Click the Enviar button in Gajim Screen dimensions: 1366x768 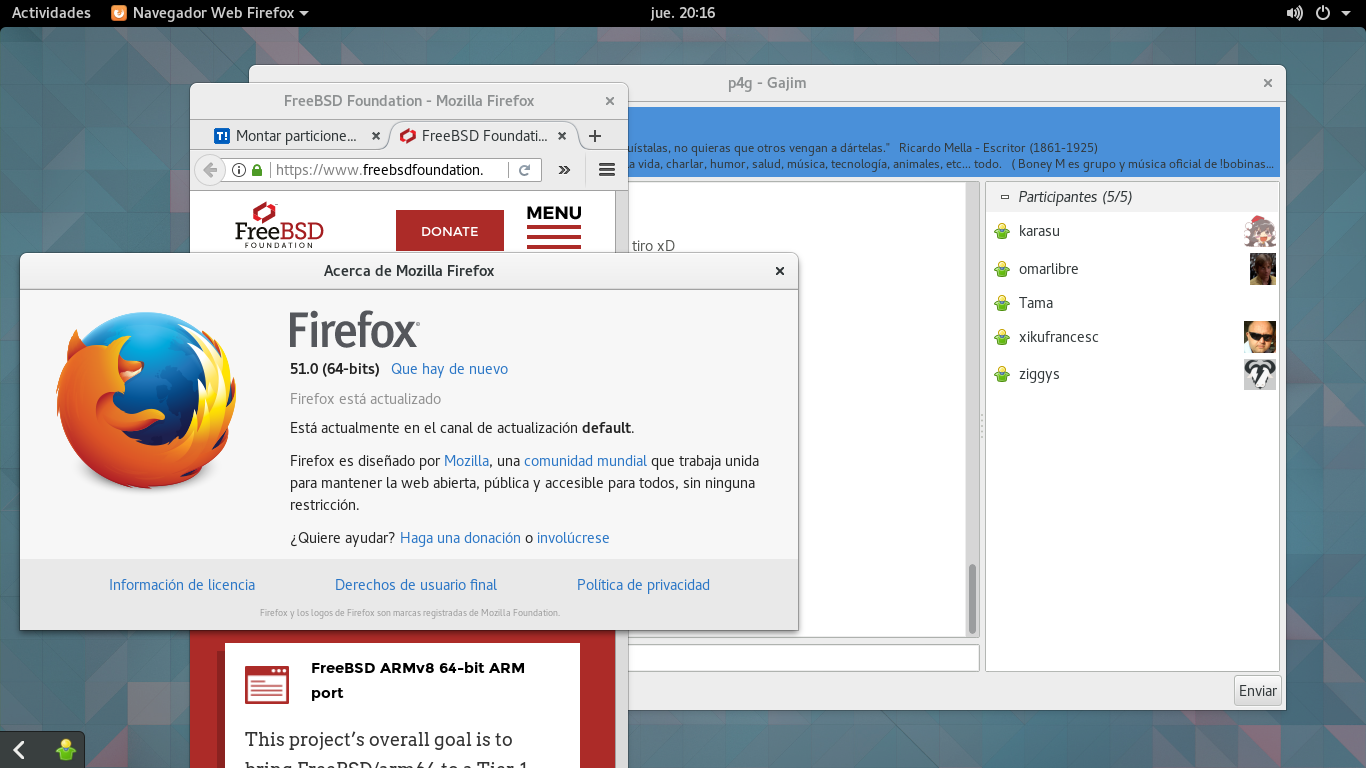tap(1257, 691)
